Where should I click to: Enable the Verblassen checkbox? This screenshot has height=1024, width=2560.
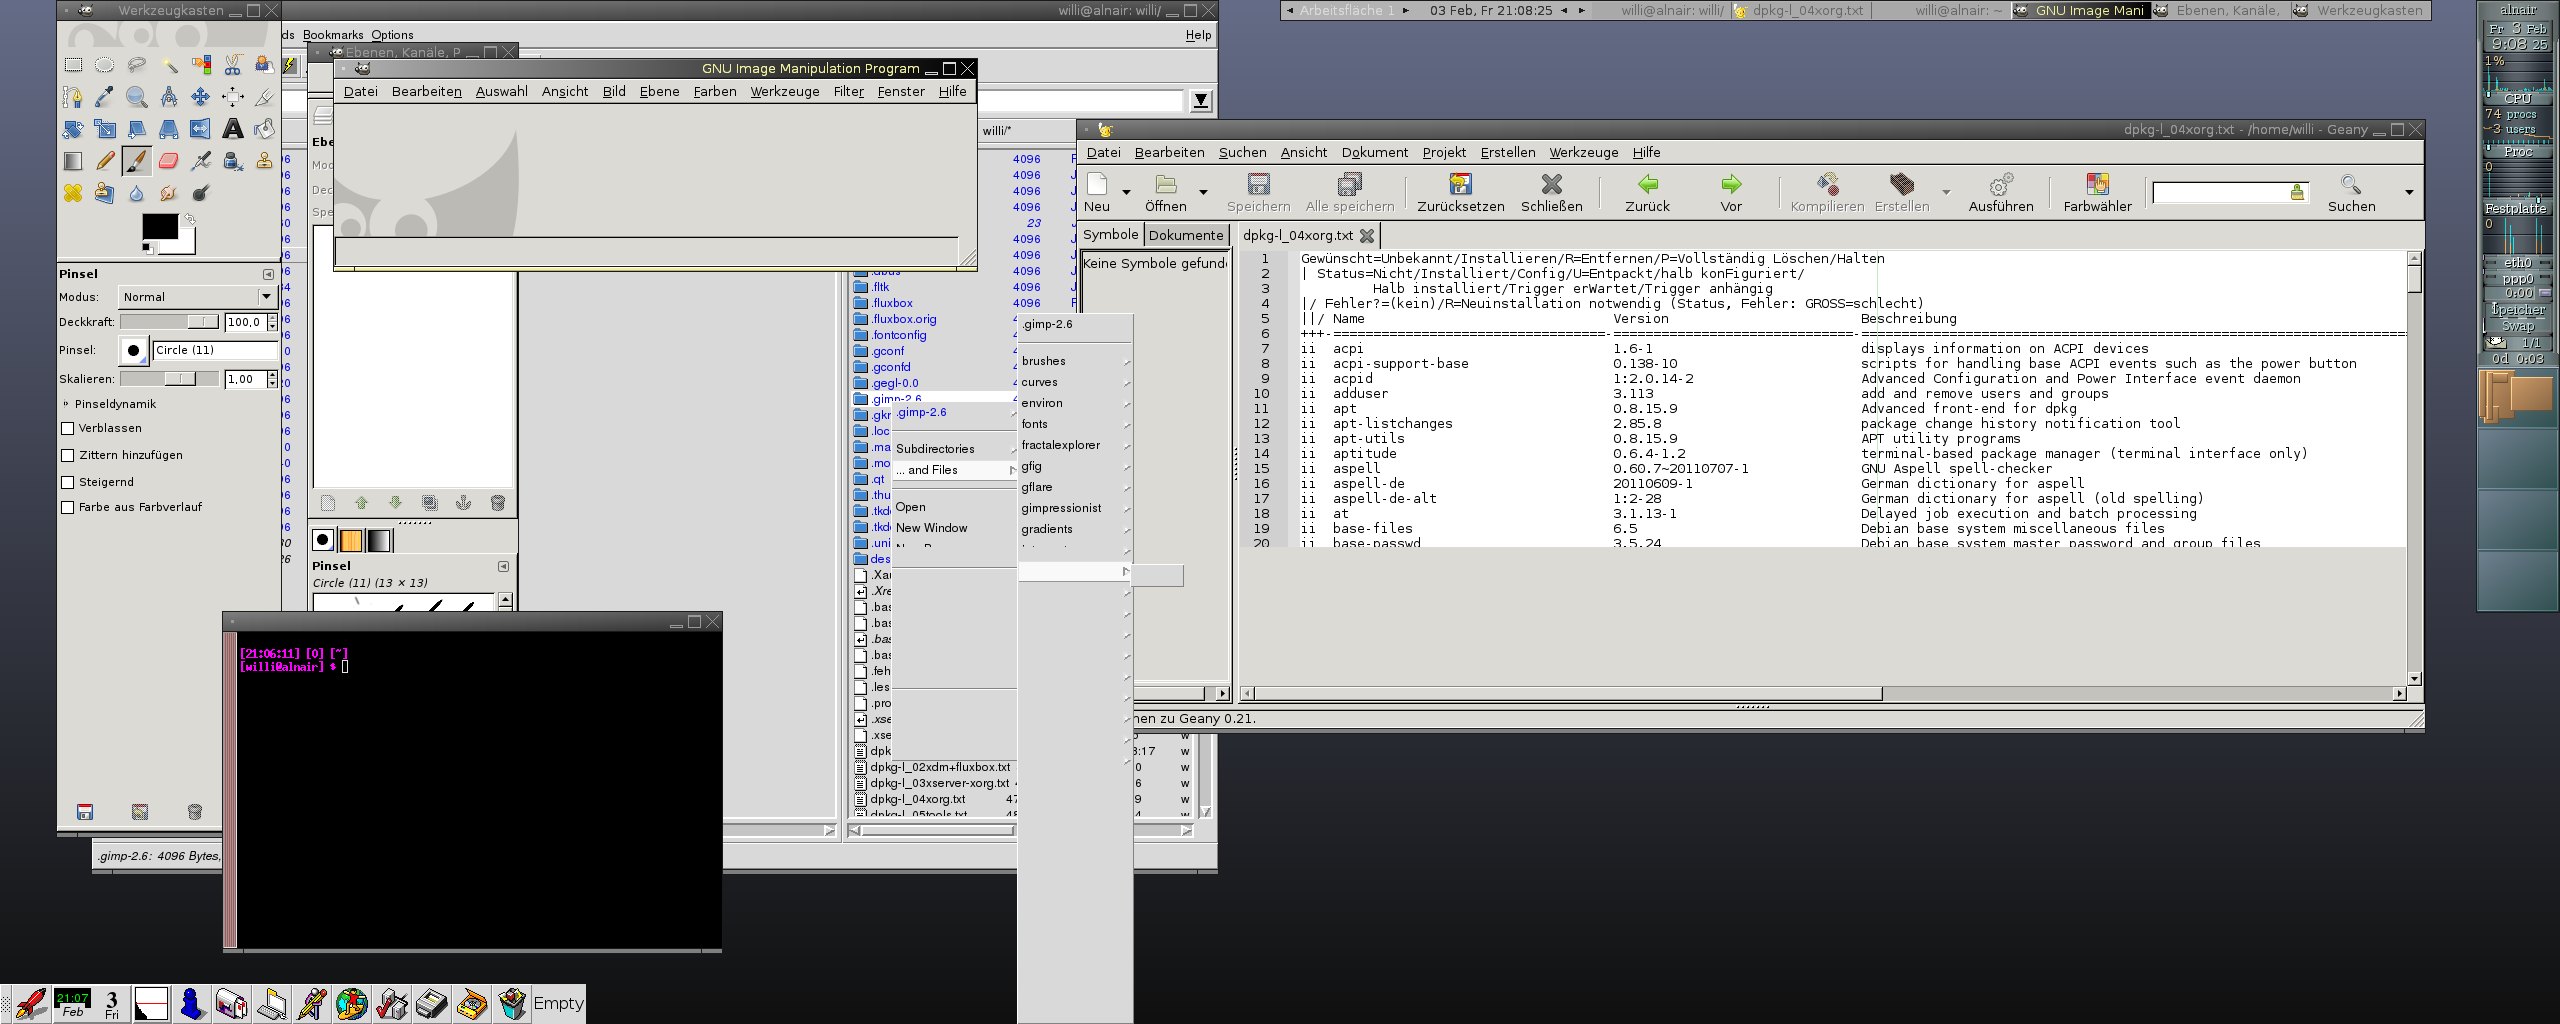[68, 429]
